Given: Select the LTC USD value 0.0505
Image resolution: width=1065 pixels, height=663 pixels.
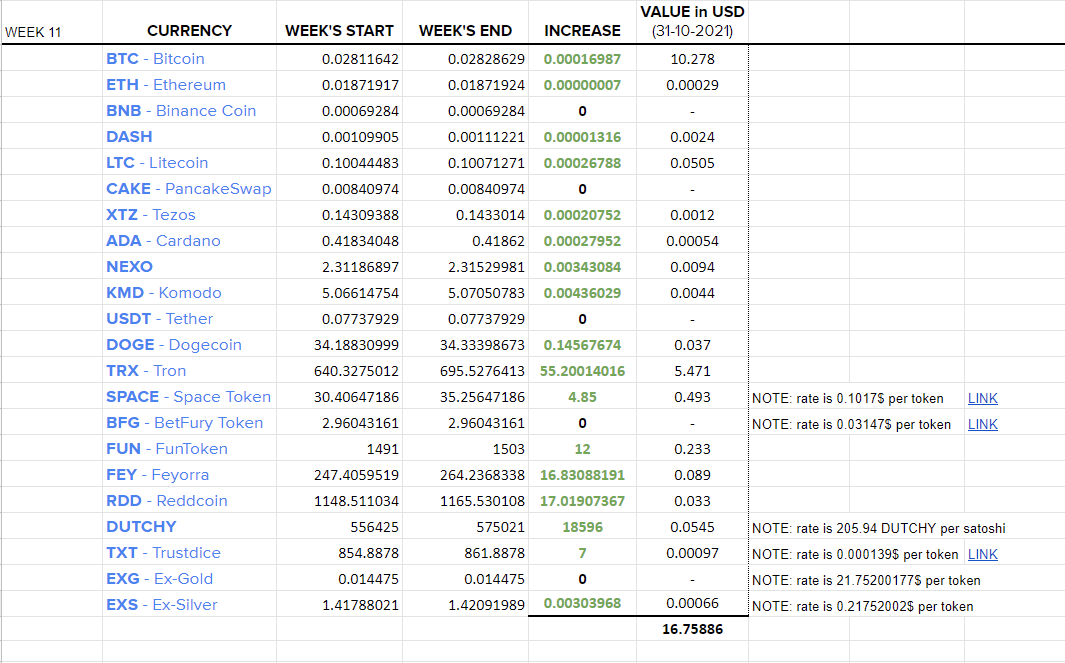Looking at the screenshot, I should pos(692,163).
